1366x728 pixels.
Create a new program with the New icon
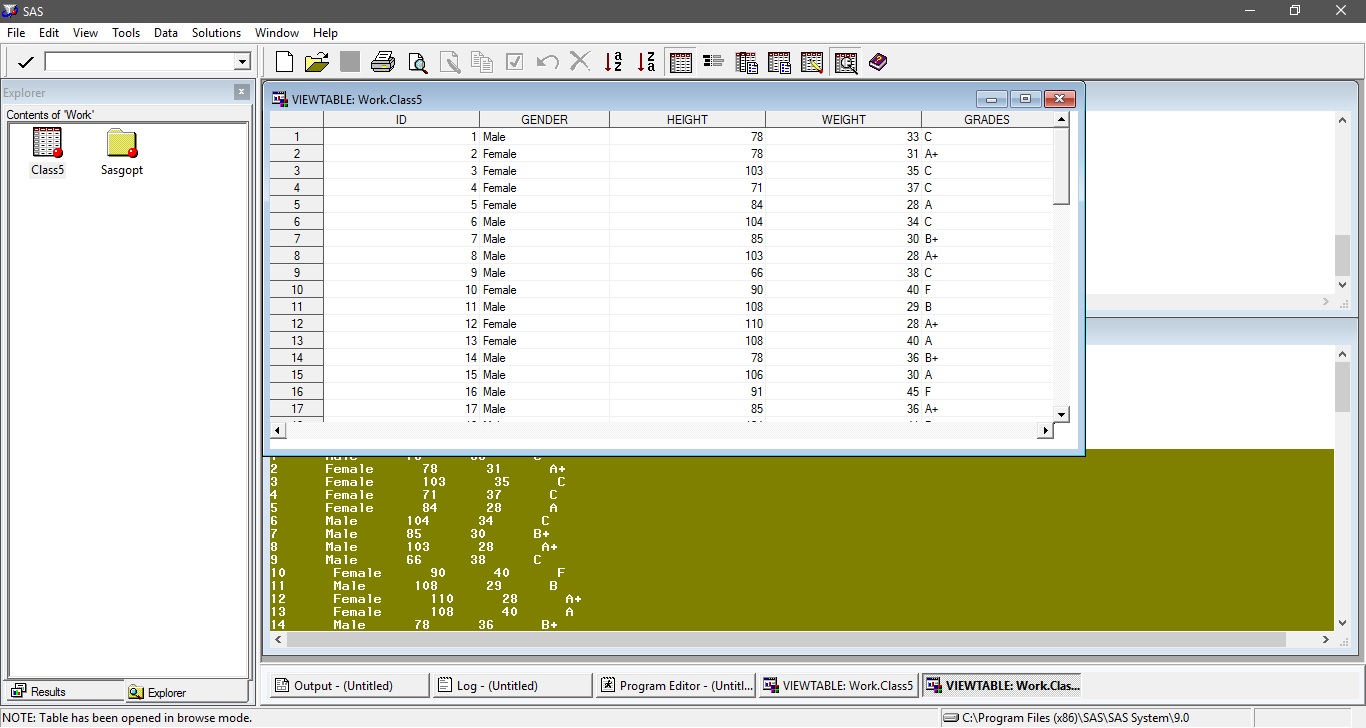click(283, 61)
